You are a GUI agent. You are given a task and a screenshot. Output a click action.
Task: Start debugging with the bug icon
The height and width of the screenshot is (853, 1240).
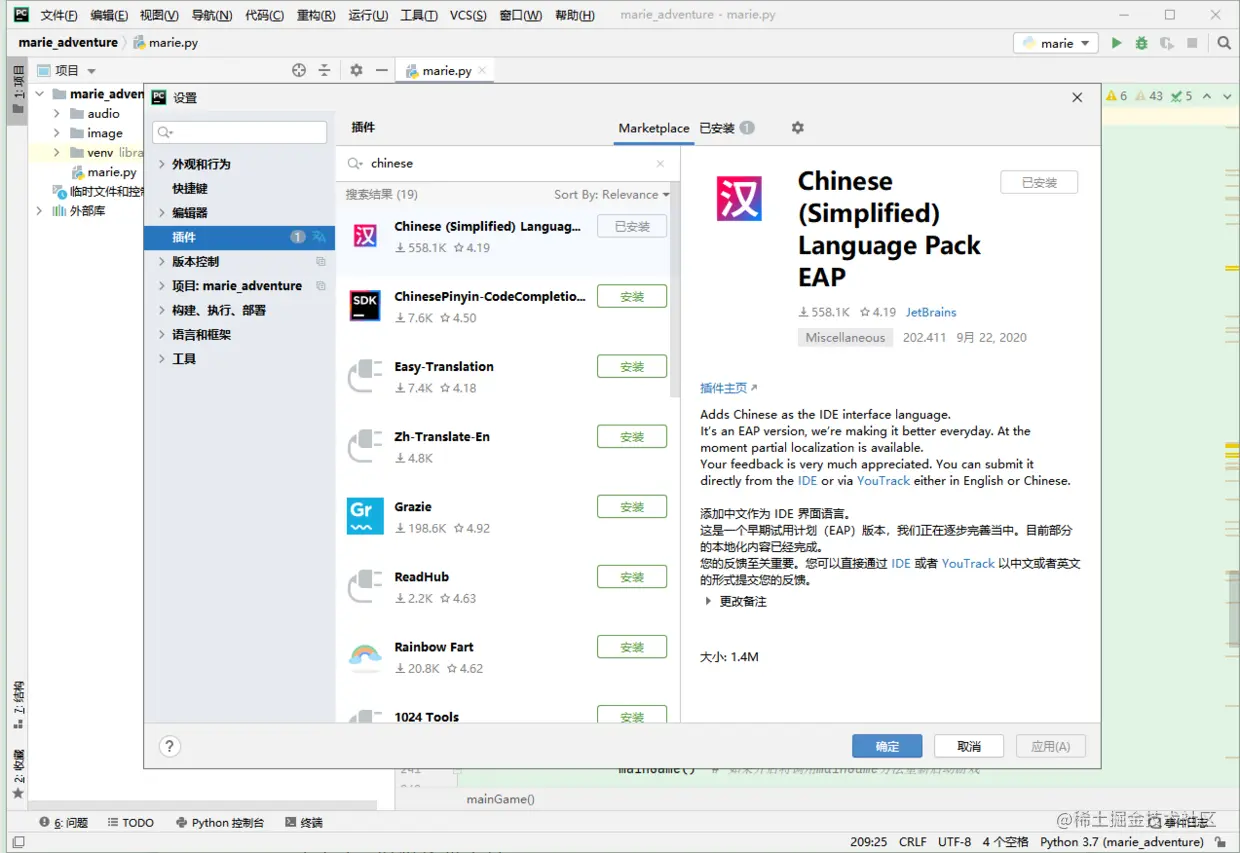point(1142,43)
